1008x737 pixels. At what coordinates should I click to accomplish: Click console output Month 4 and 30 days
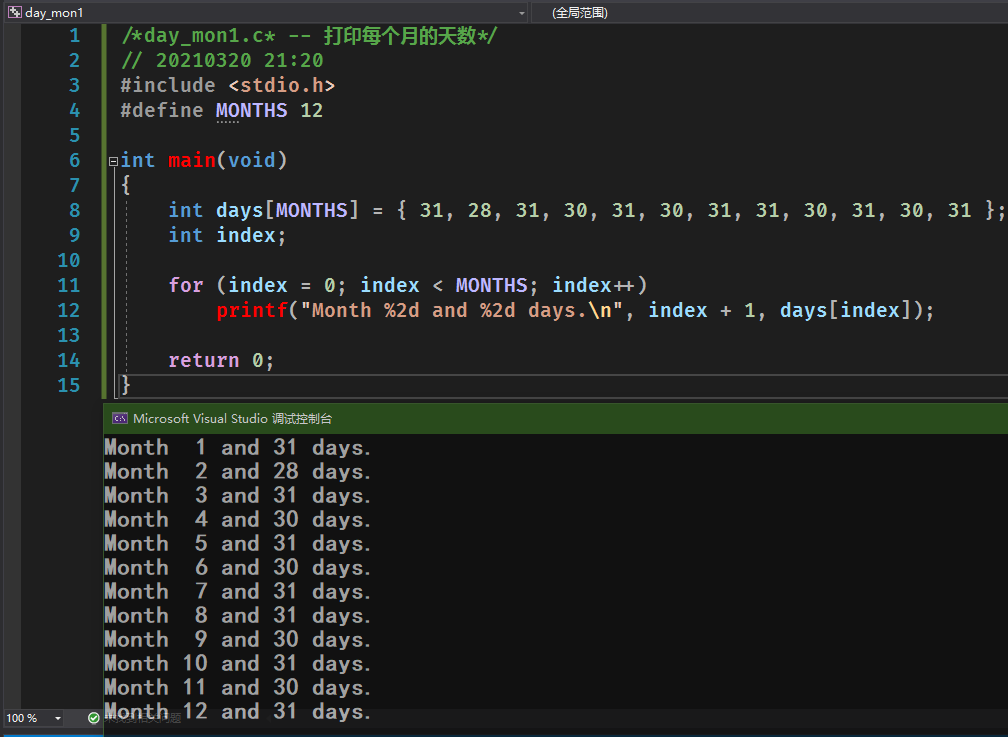pos(238,520)
